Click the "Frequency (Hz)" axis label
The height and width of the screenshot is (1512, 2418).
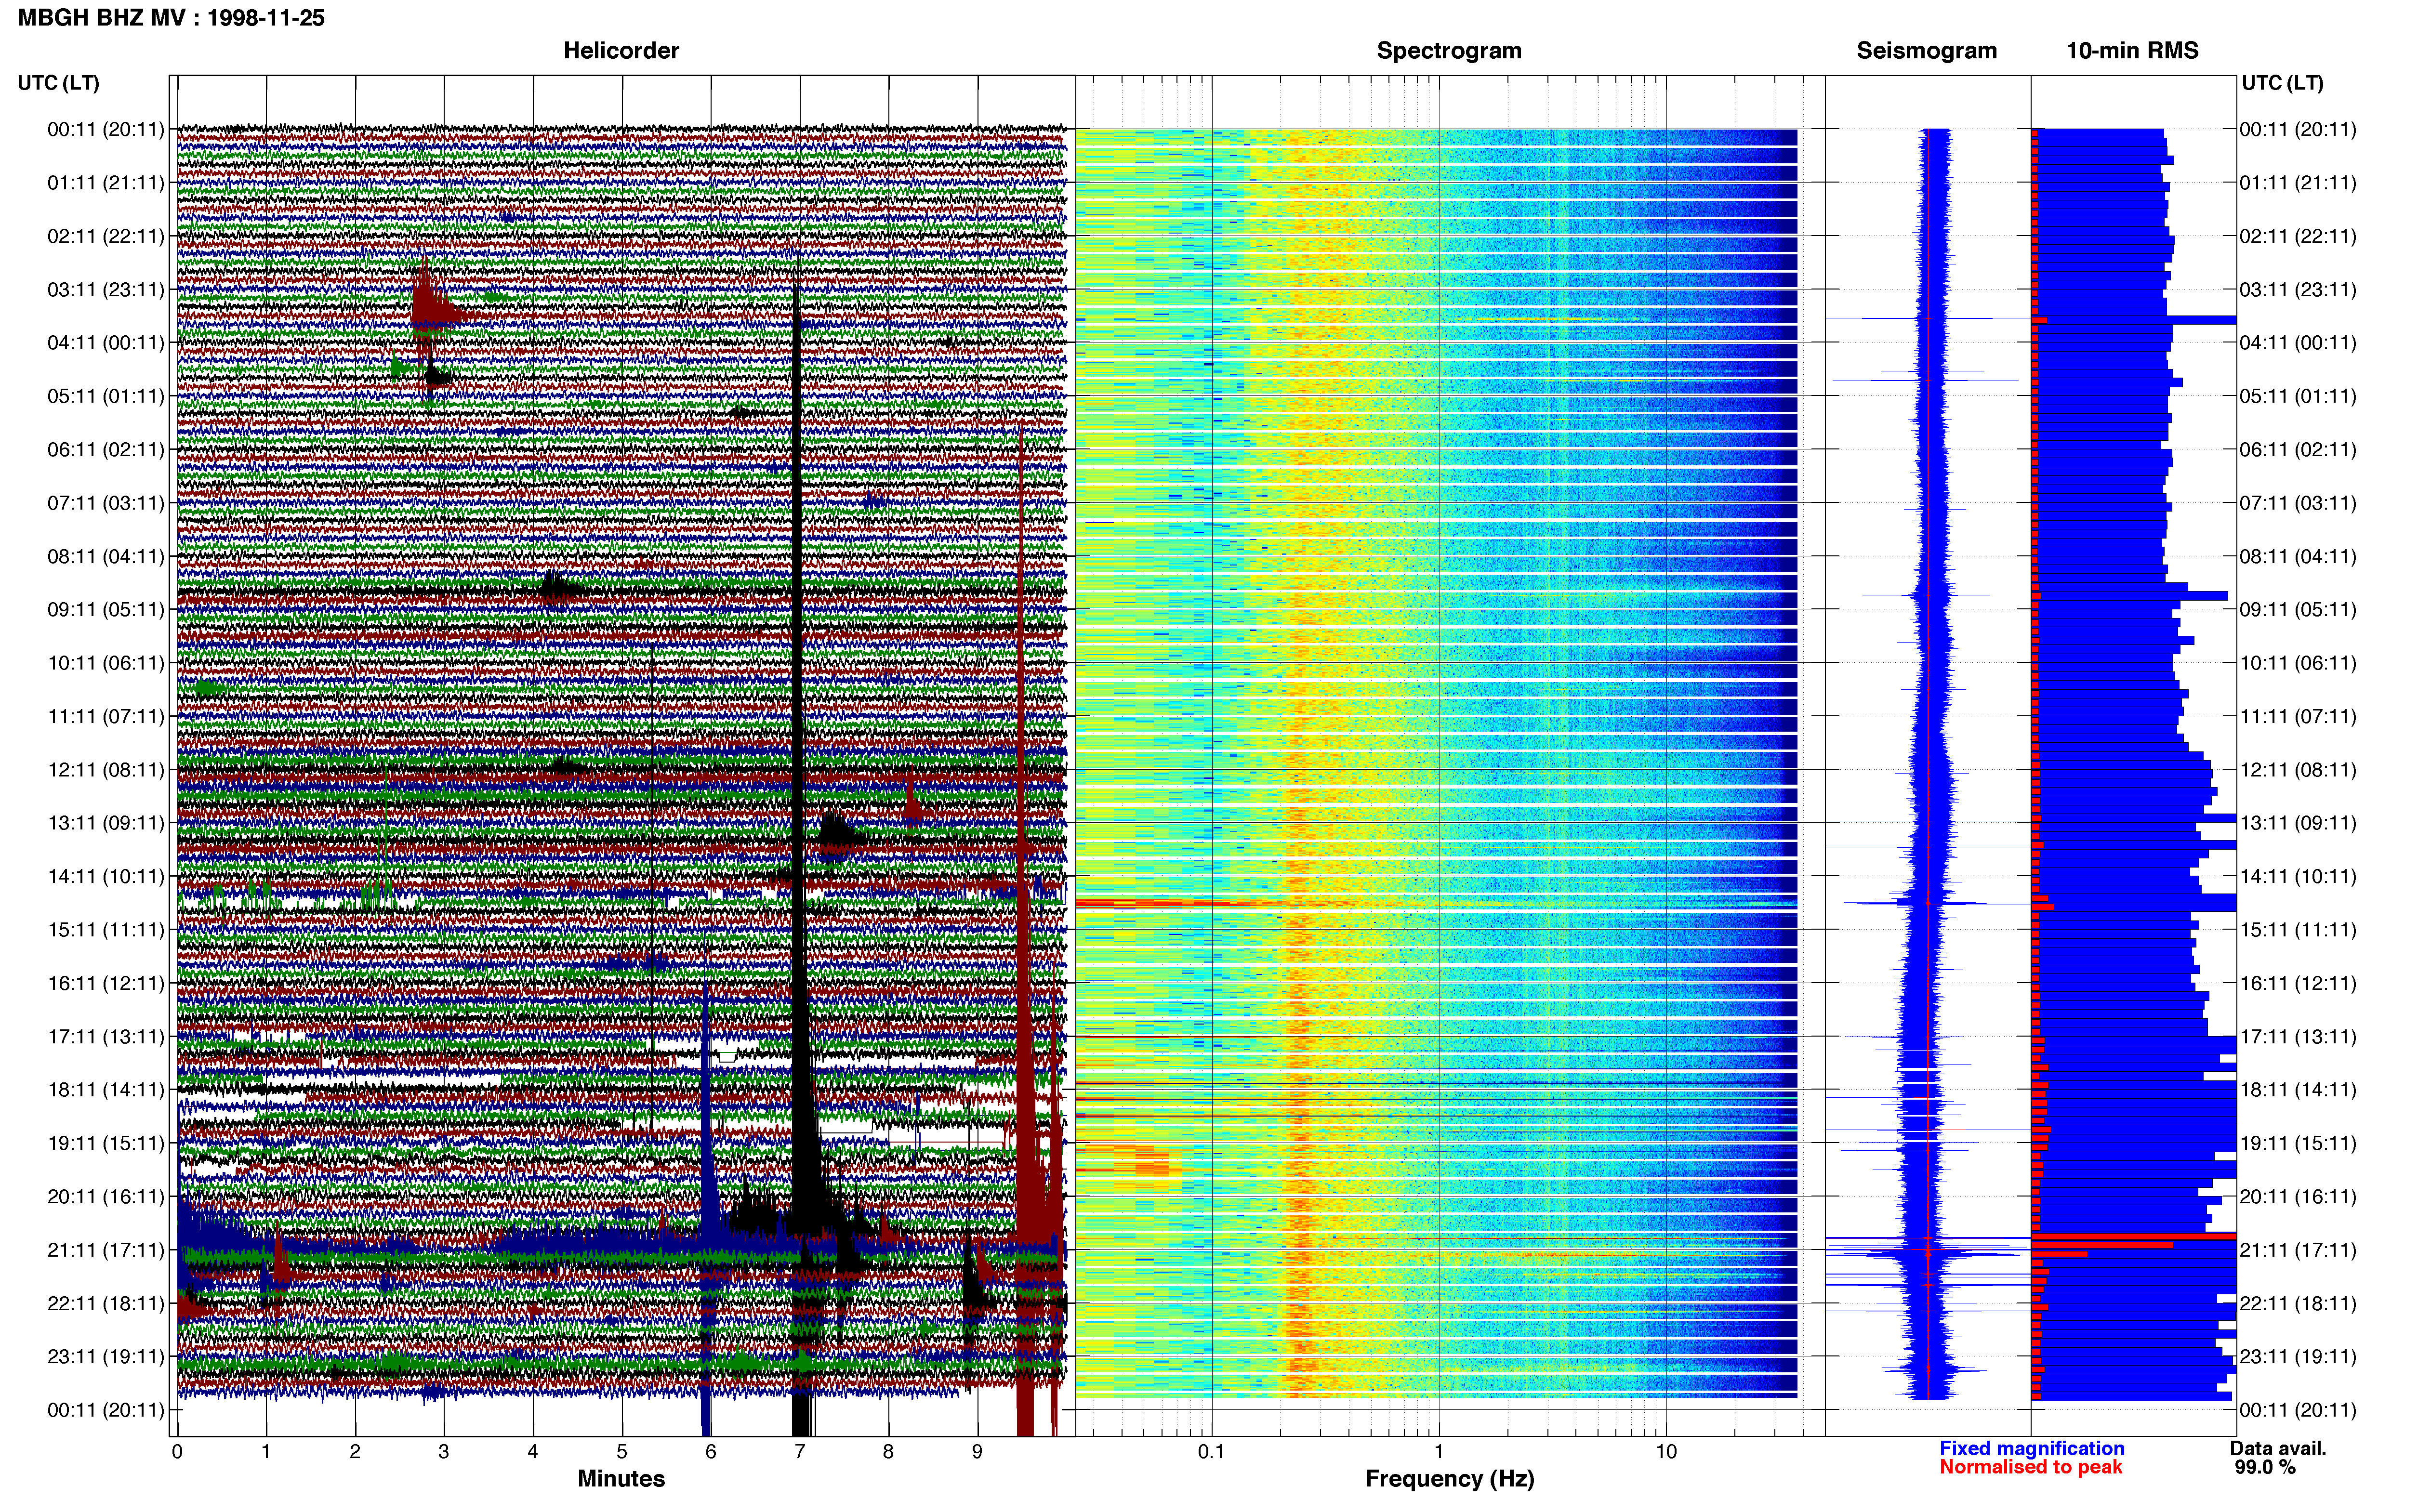point(1449,1478)
